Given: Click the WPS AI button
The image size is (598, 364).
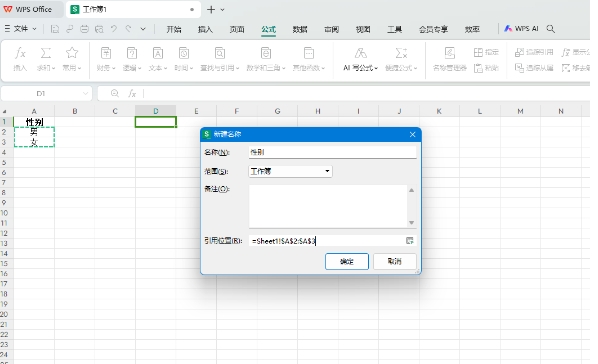Looking at the screenshot, I should click(521, 29).
